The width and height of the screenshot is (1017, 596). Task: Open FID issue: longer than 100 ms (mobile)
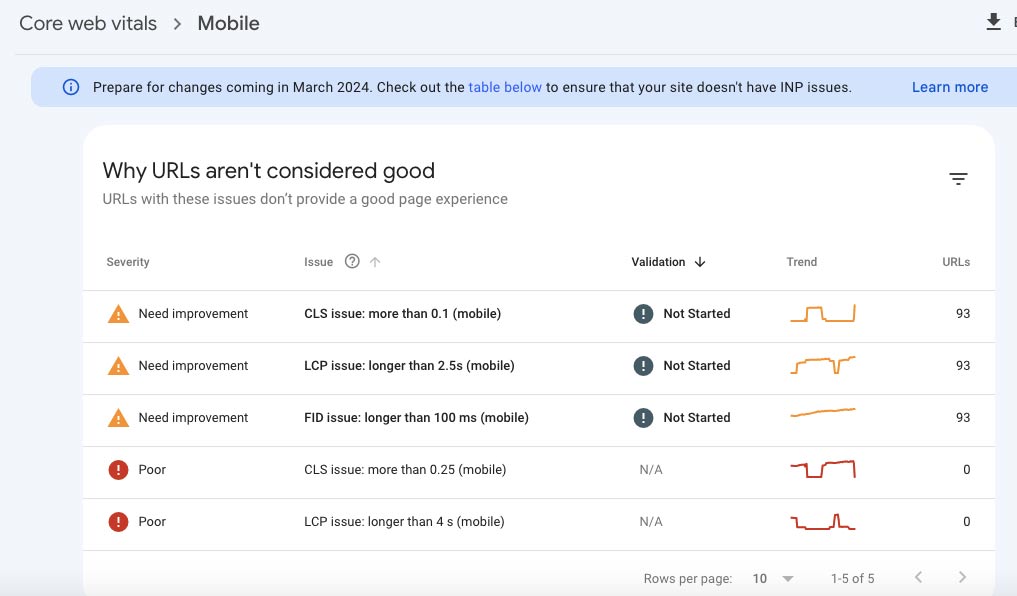(416, 418)
